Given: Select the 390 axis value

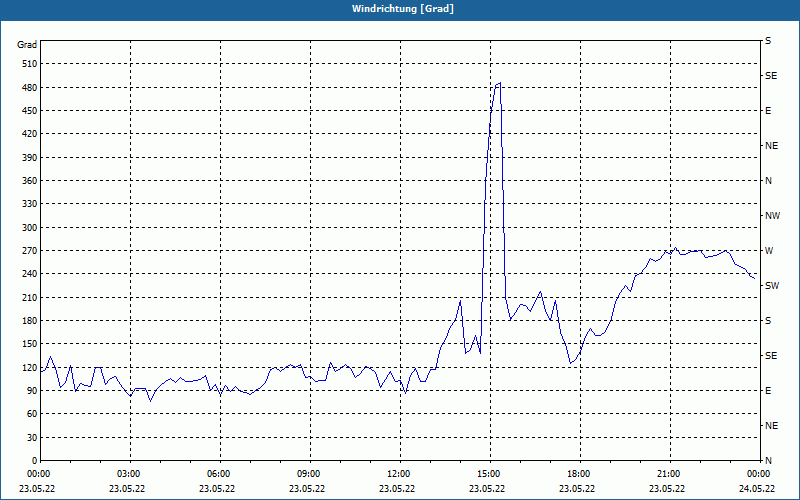Looking at the screenshot, I should pos(30,158).
